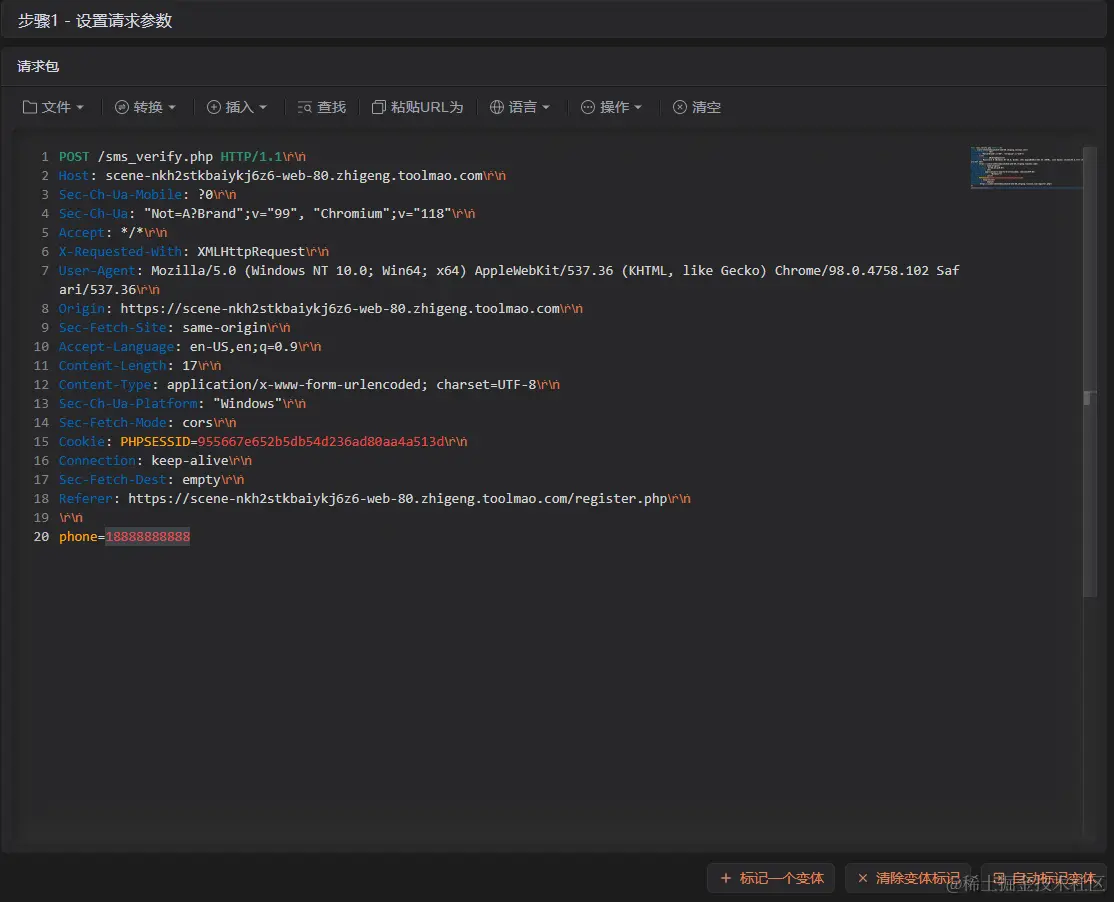Open the 文件 menu label

(56, 107)
